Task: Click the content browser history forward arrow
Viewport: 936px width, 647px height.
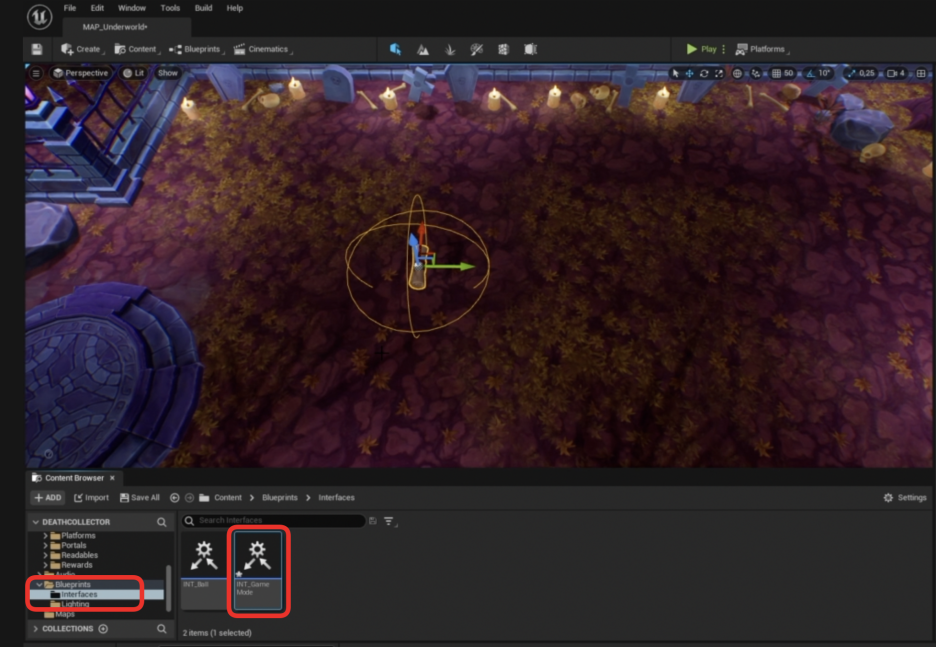Action: (x=189, y=497)
